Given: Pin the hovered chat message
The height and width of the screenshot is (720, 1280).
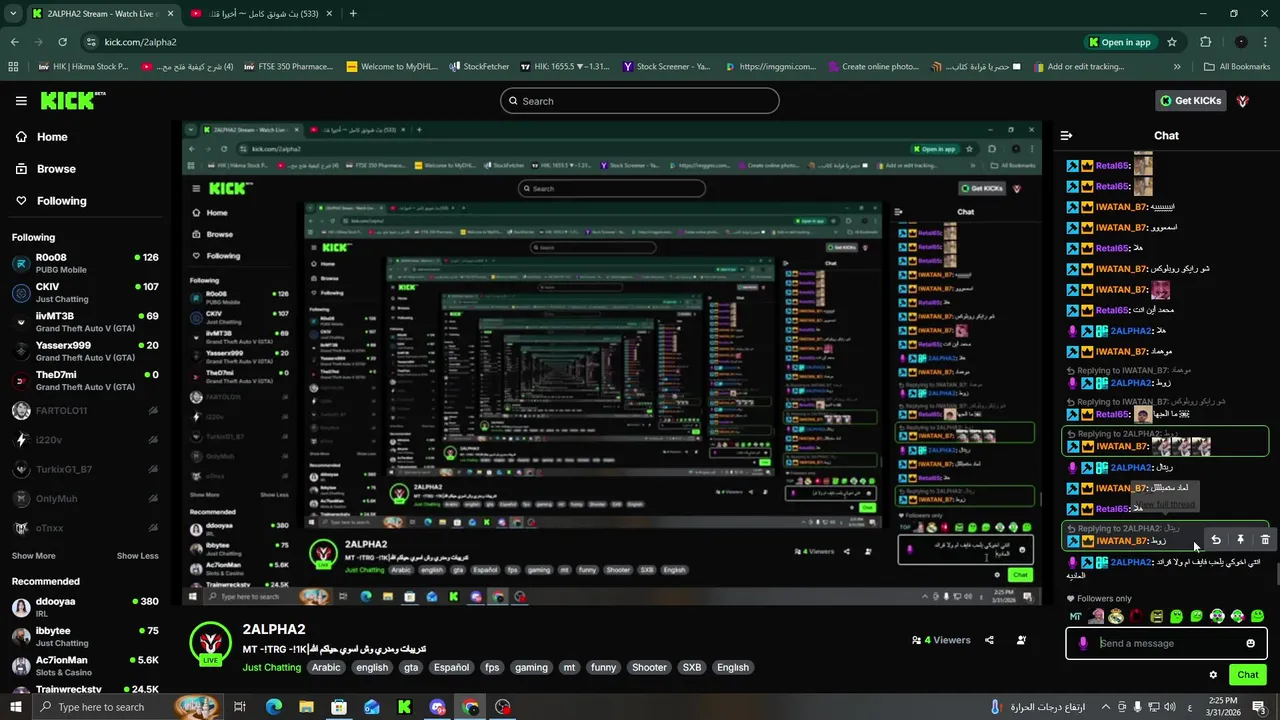Looking at the screenshot, I should pos(1240,540).
